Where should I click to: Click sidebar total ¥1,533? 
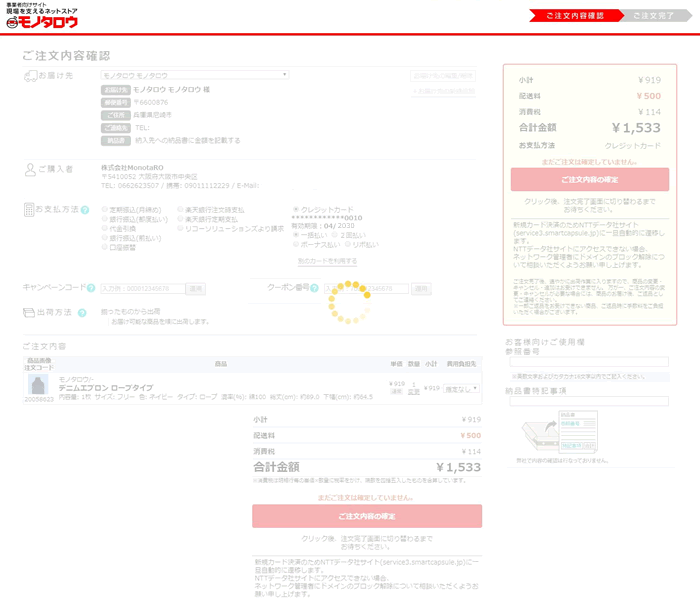(x=636, y=128)
